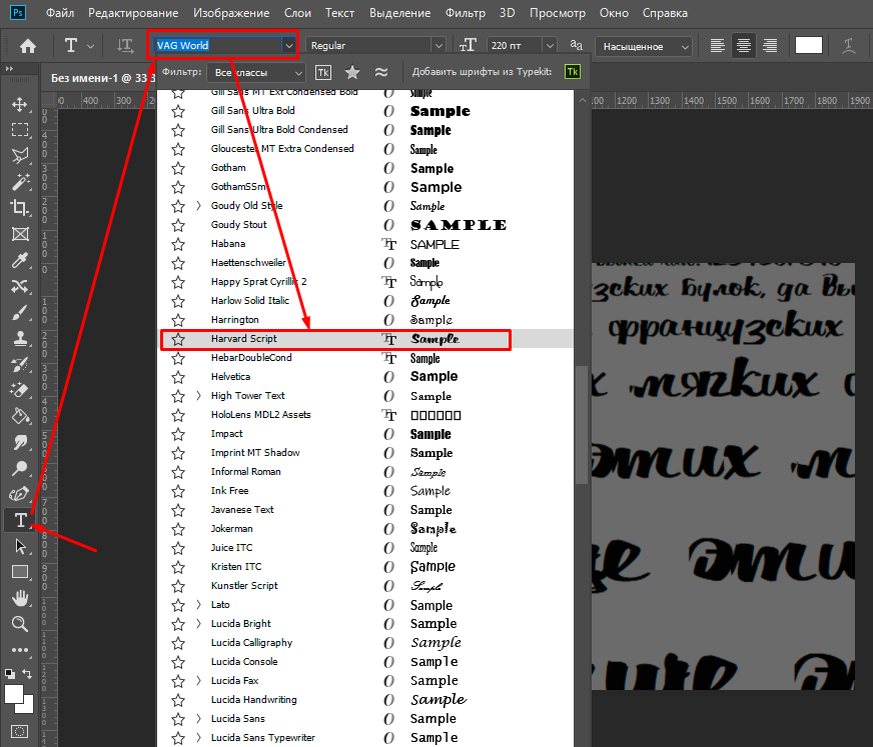Screen dimensions: 873x747
Task: Expand the Lato font family
Action: click(199, 605)
